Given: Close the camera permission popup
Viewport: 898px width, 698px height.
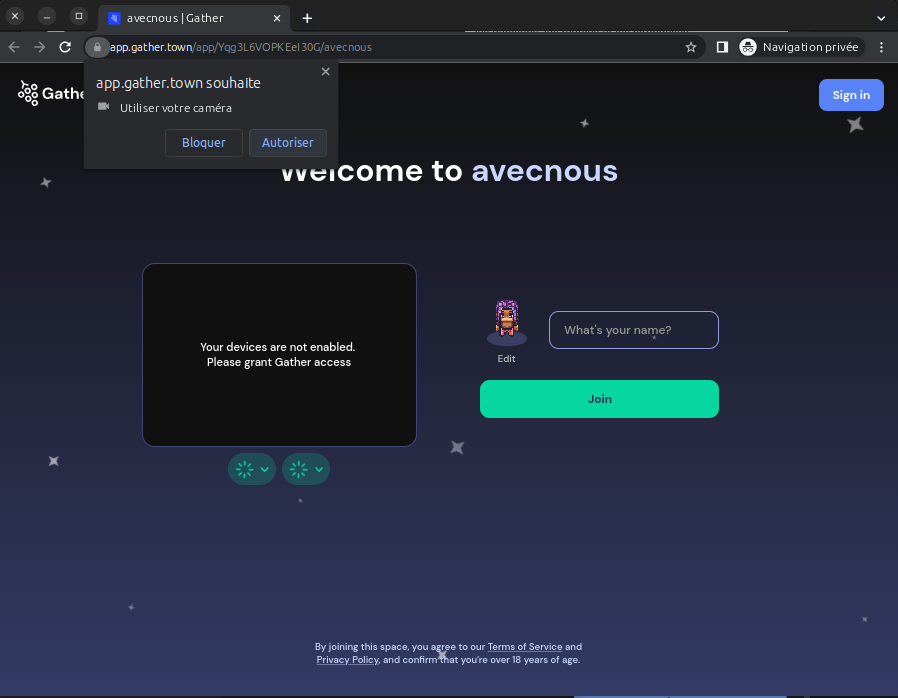Looking at the screenshot, I should click(325, 72).
